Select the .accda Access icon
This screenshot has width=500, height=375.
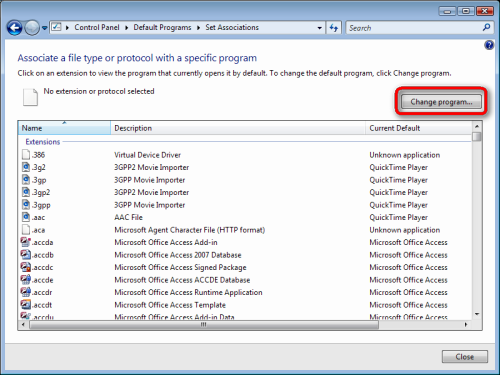point(26,242)
